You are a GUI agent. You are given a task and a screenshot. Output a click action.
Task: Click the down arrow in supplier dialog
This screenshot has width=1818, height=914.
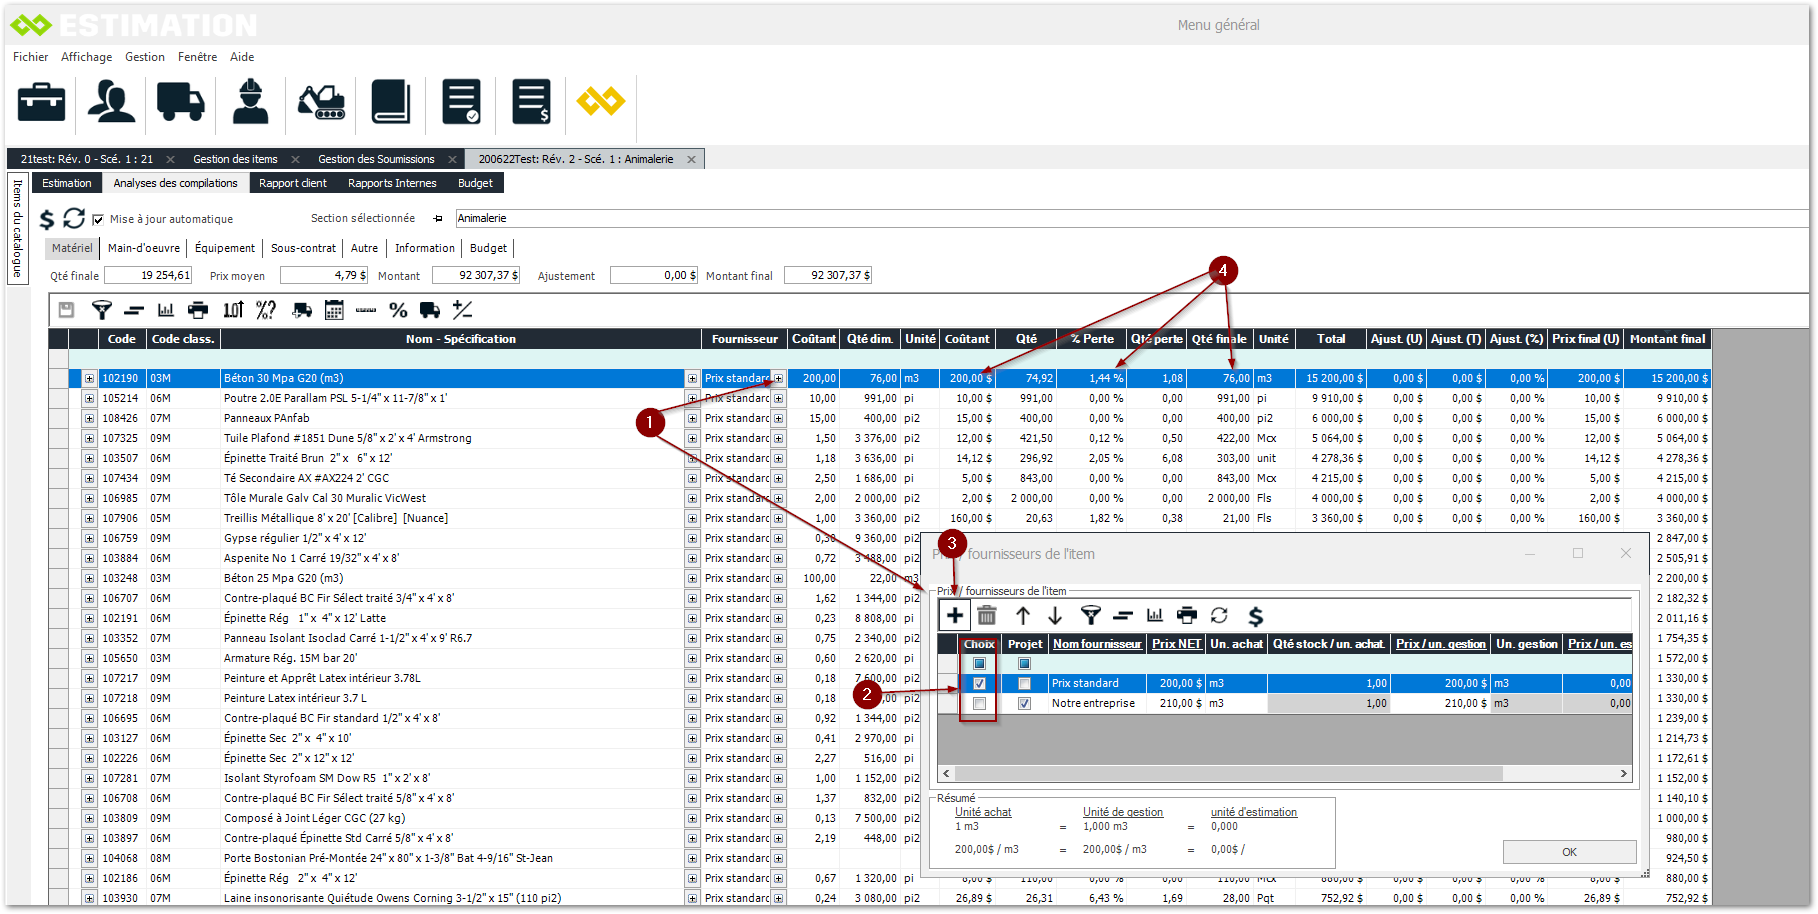click(1055, 616)
